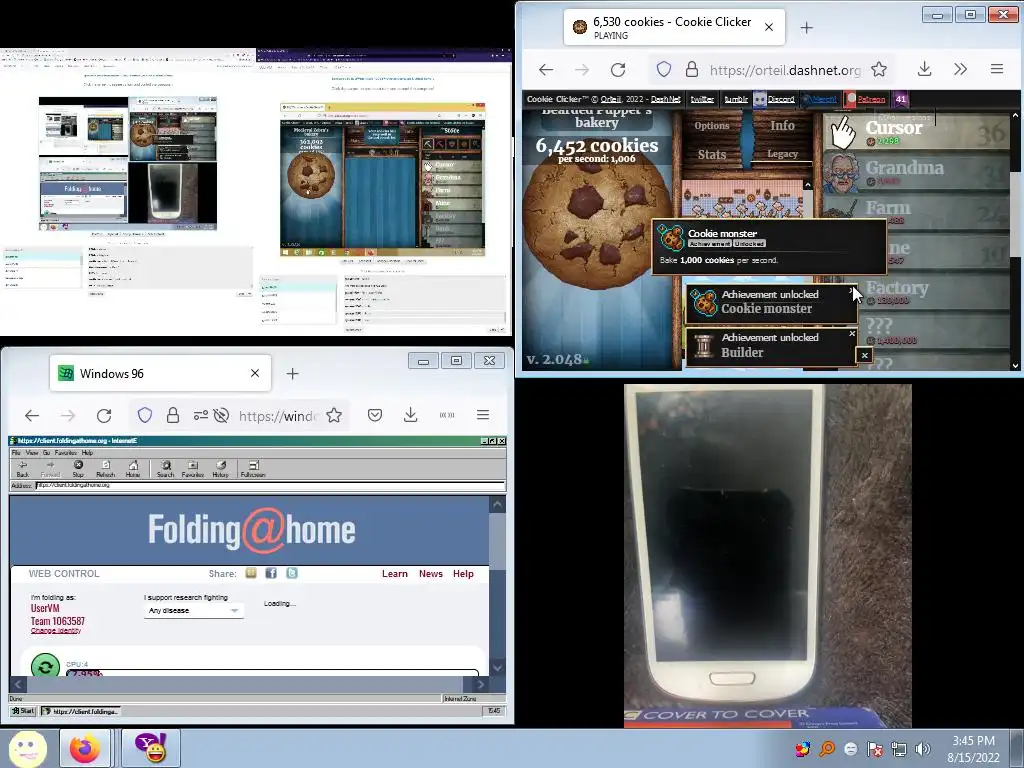1024x768 pixels.
Task: Save Windows 96 page to Pocket
Action: pyautogui.click(x=375, y=415)
